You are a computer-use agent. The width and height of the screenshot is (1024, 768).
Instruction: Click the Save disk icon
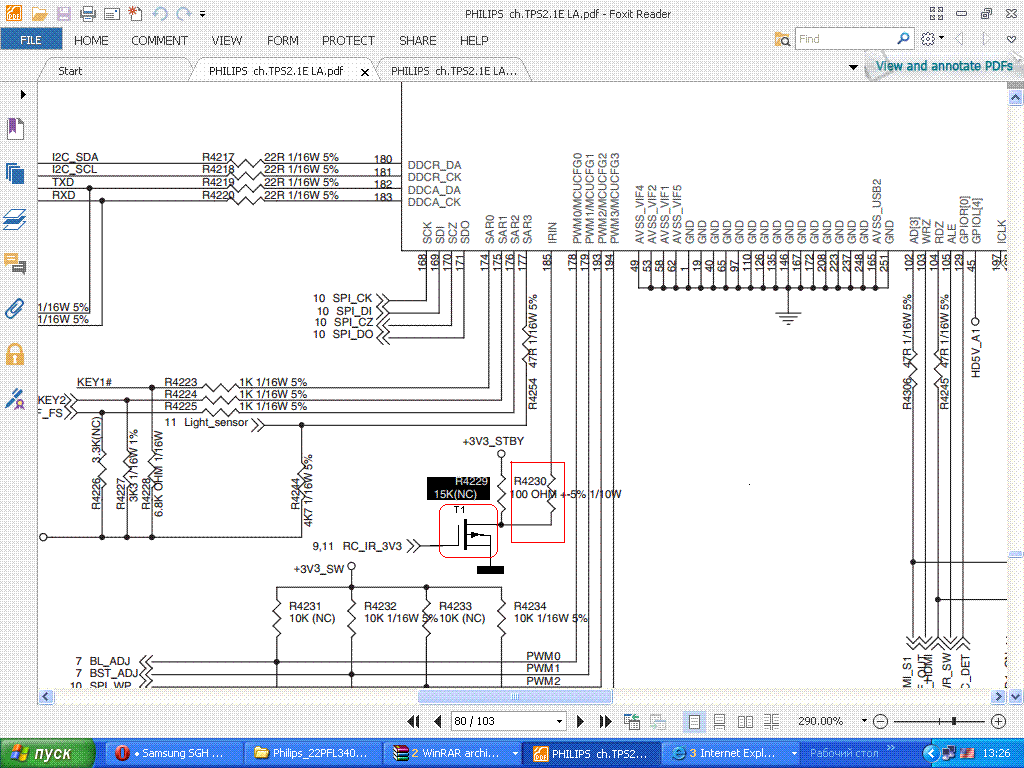click(x=63, y=13)
